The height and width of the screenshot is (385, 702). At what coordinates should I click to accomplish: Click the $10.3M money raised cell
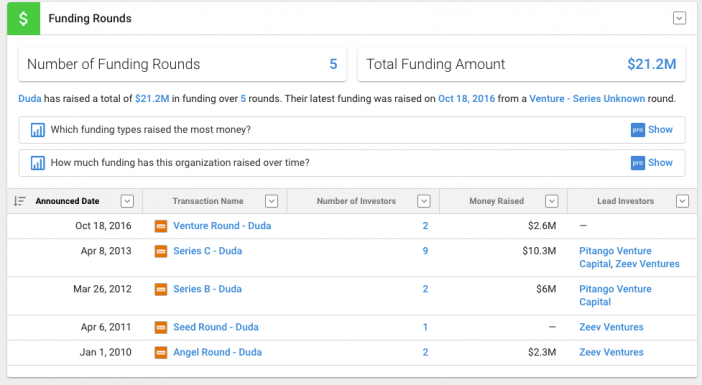point(539,251)
